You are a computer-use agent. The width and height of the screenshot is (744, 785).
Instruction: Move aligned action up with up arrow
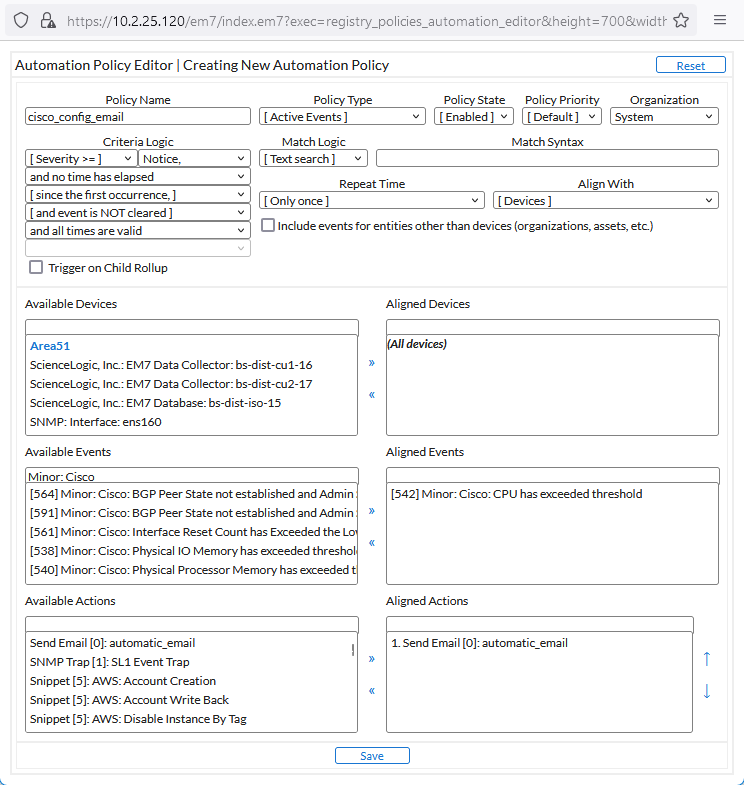click(x=707, y=658)
